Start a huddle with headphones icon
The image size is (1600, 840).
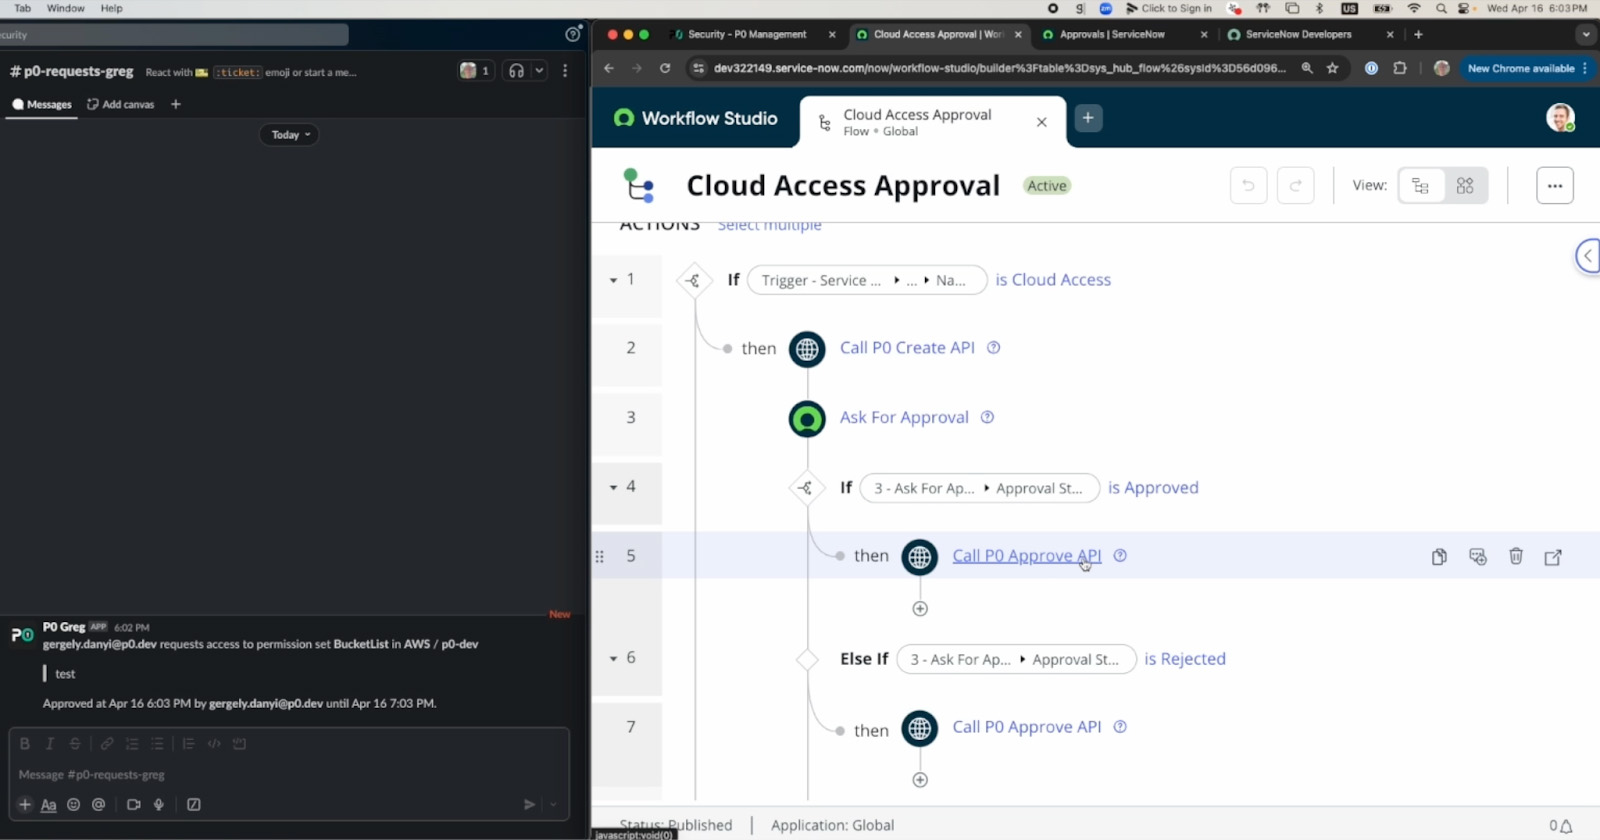pyautogui.click(x=516, y=71)
